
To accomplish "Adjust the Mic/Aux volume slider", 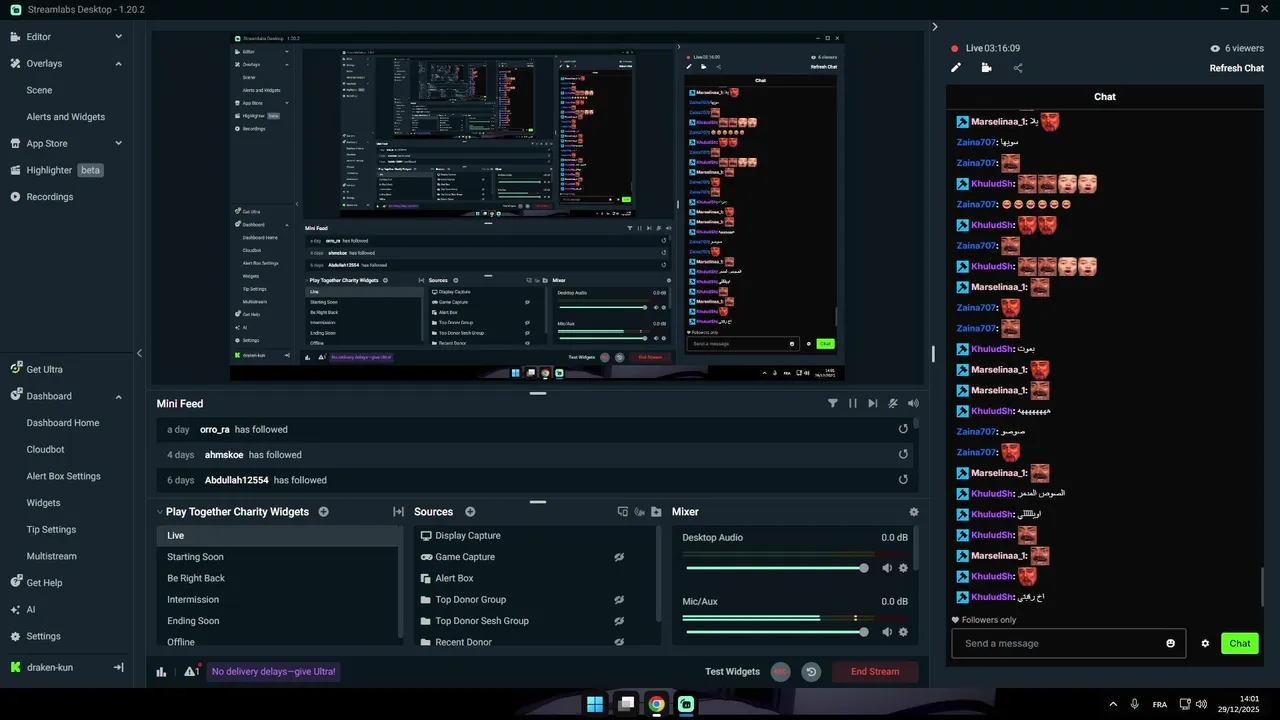I will 777,632.
